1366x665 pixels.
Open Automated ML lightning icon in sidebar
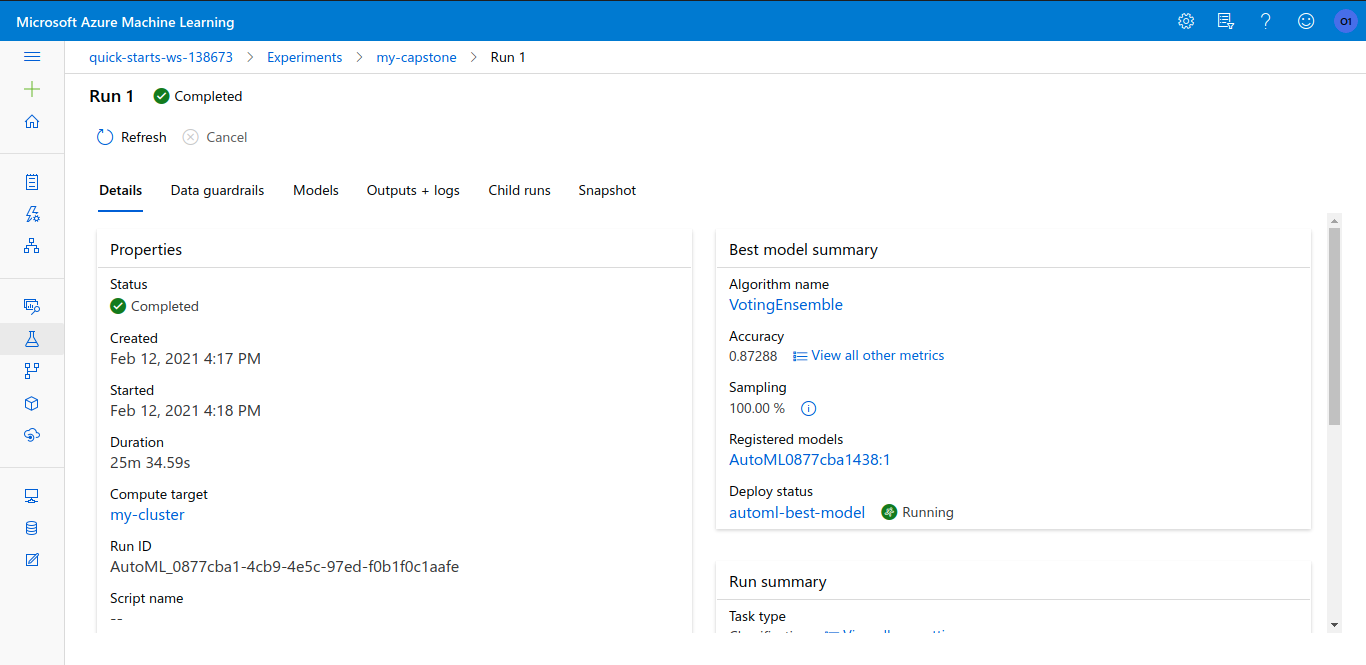[x=32, y=214]
